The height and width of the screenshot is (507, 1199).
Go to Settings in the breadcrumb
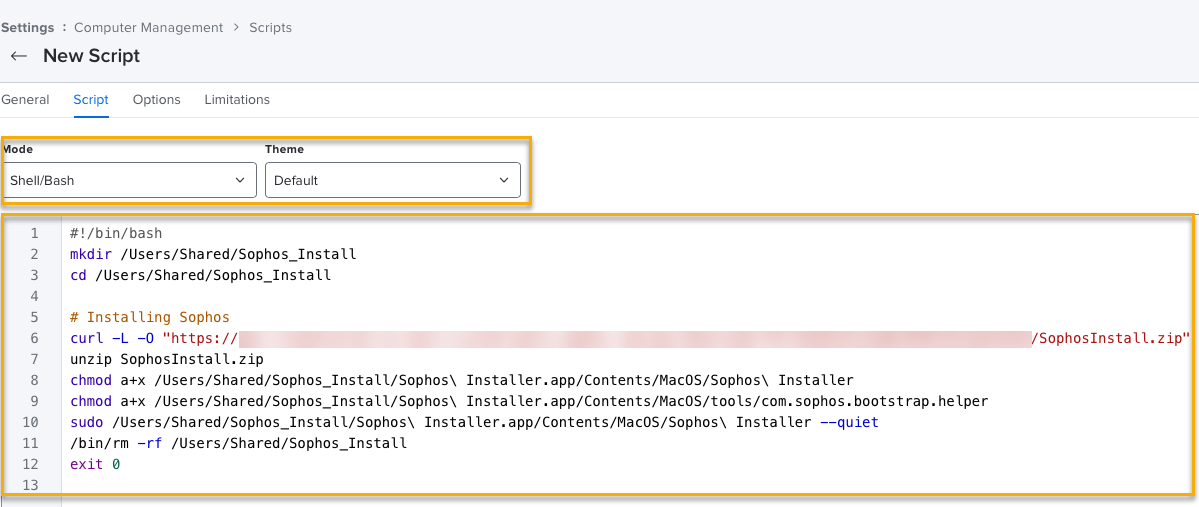(27, 28)
